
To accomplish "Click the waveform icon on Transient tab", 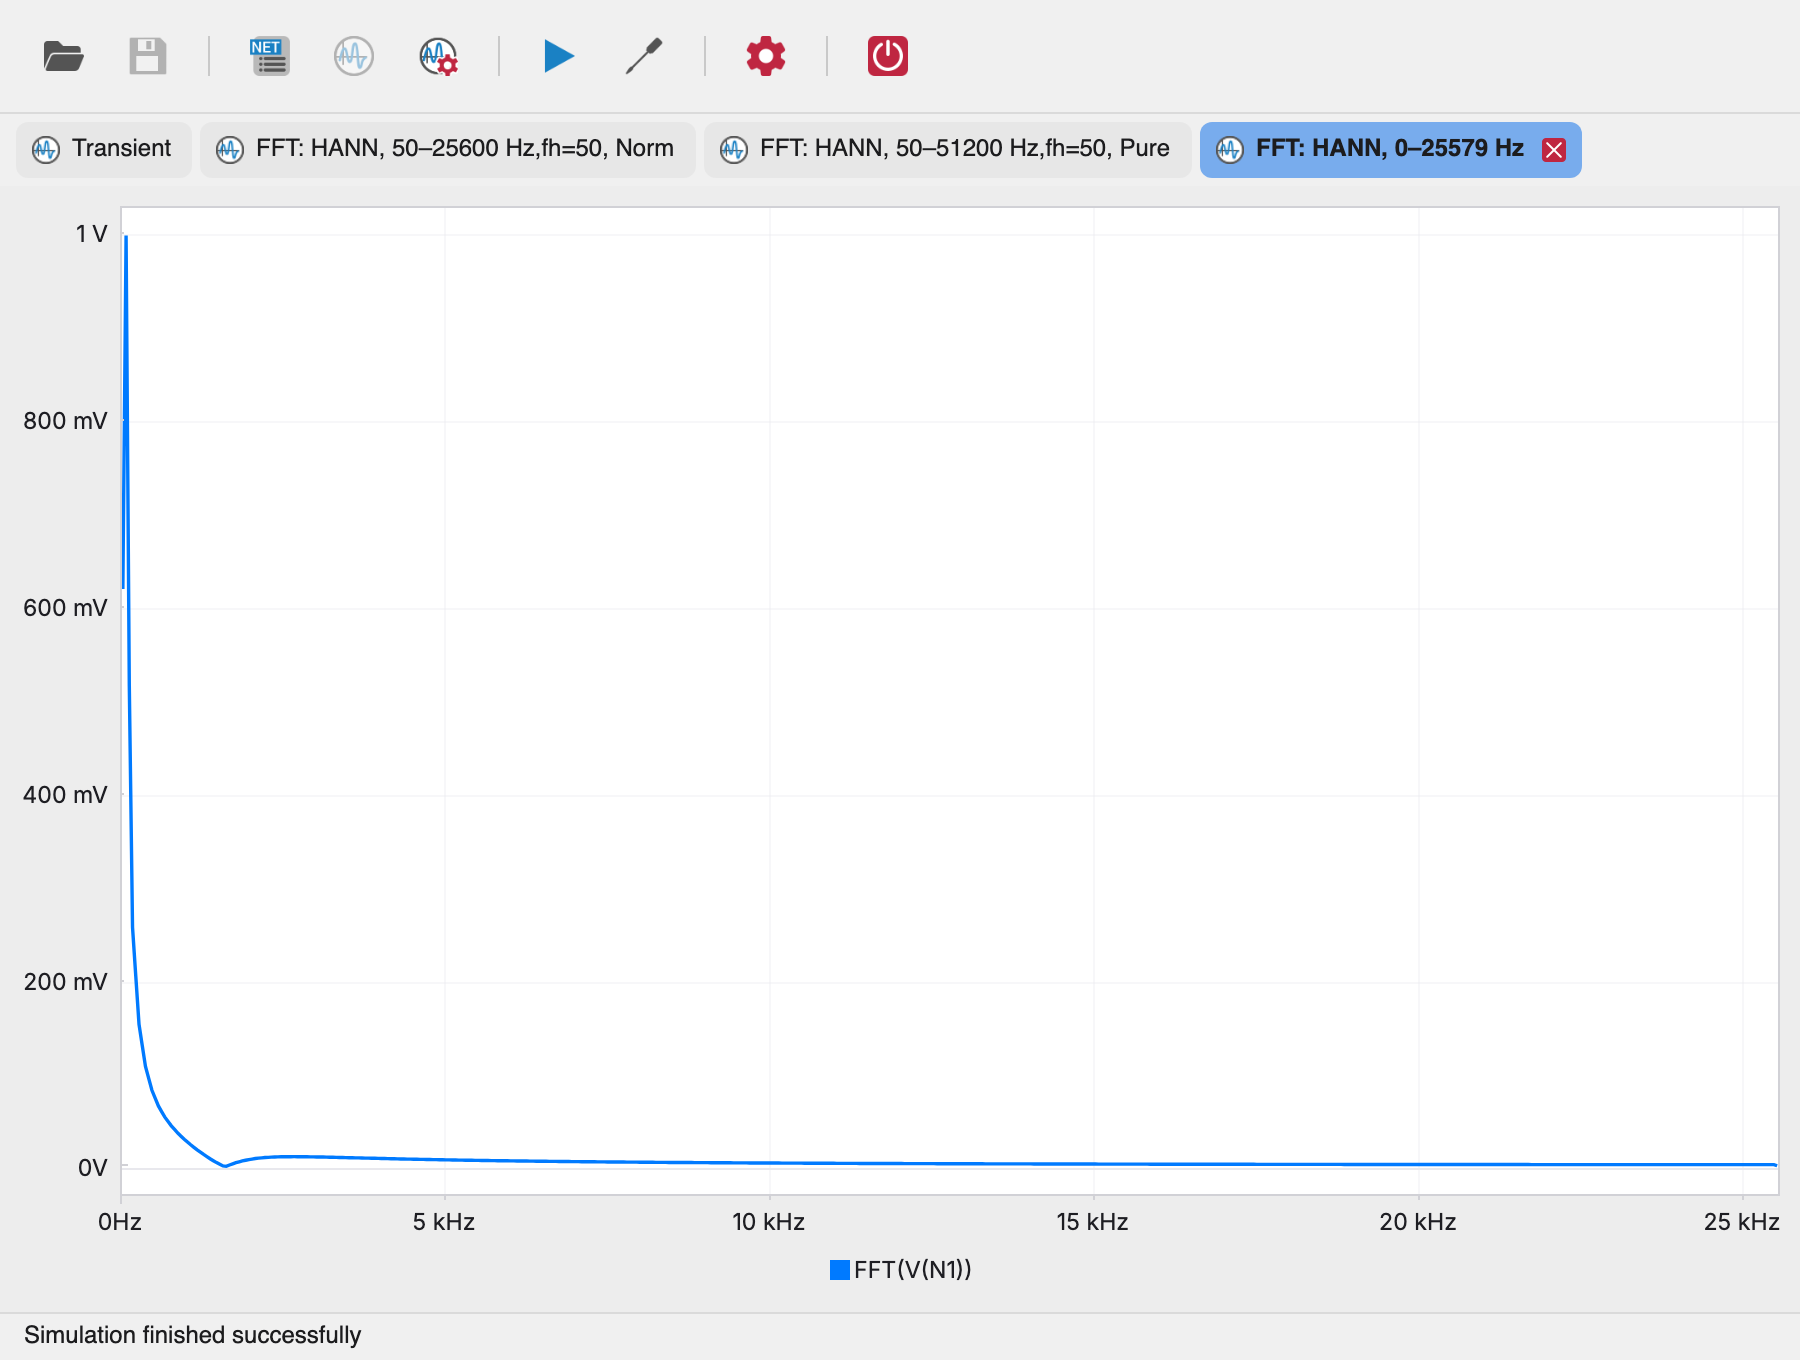I will tap(46, 150).
